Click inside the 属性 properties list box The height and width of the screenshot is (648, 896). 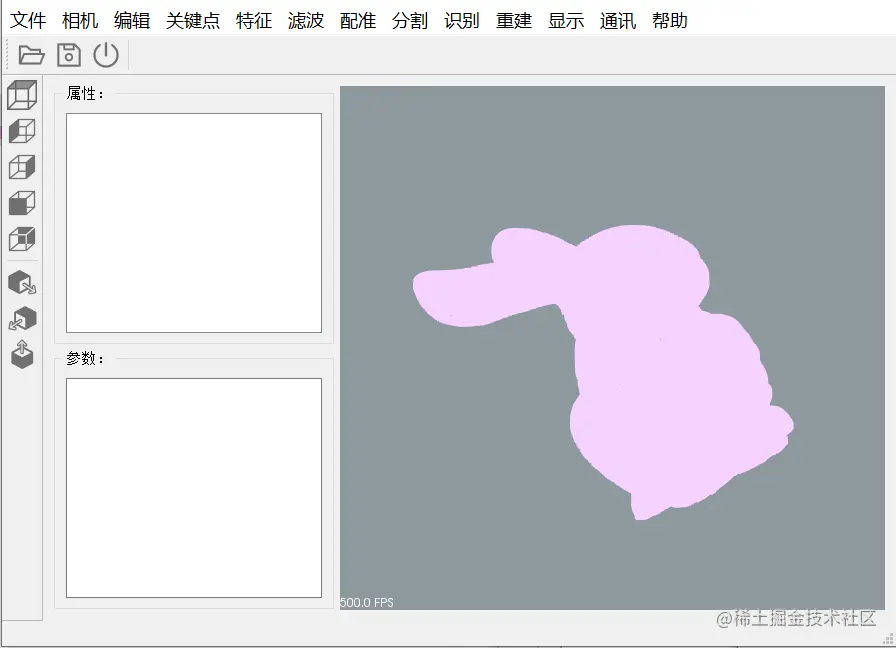tap(192, 220)
